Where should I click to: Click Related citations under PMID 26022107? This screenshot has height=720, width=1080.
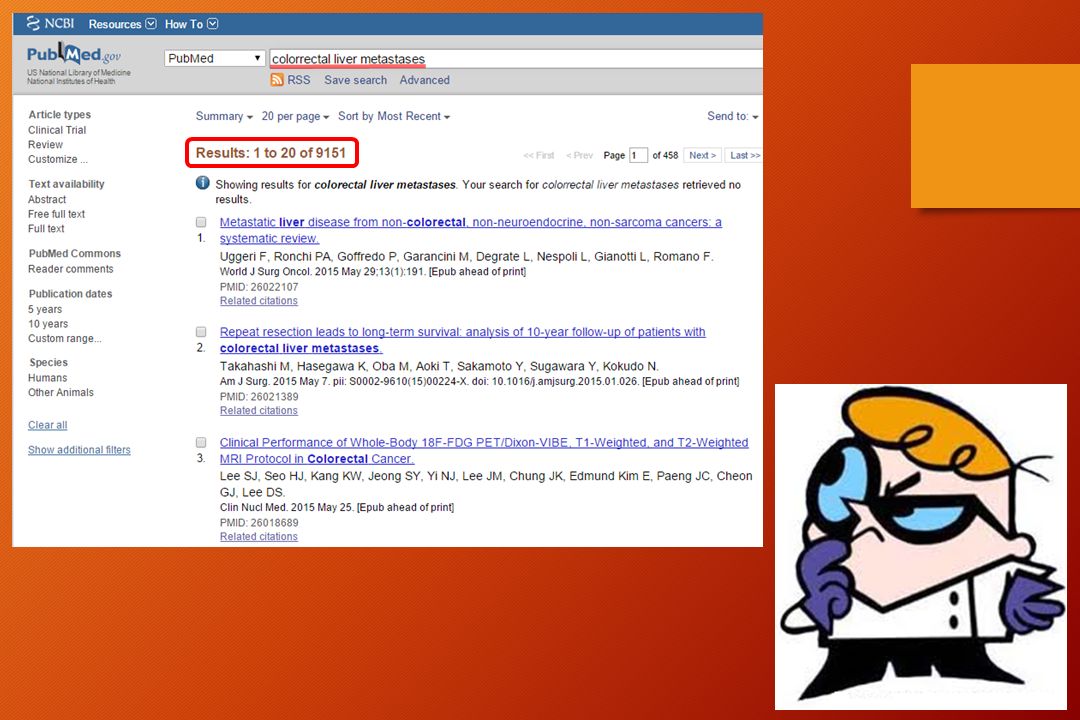click(259, 301)
